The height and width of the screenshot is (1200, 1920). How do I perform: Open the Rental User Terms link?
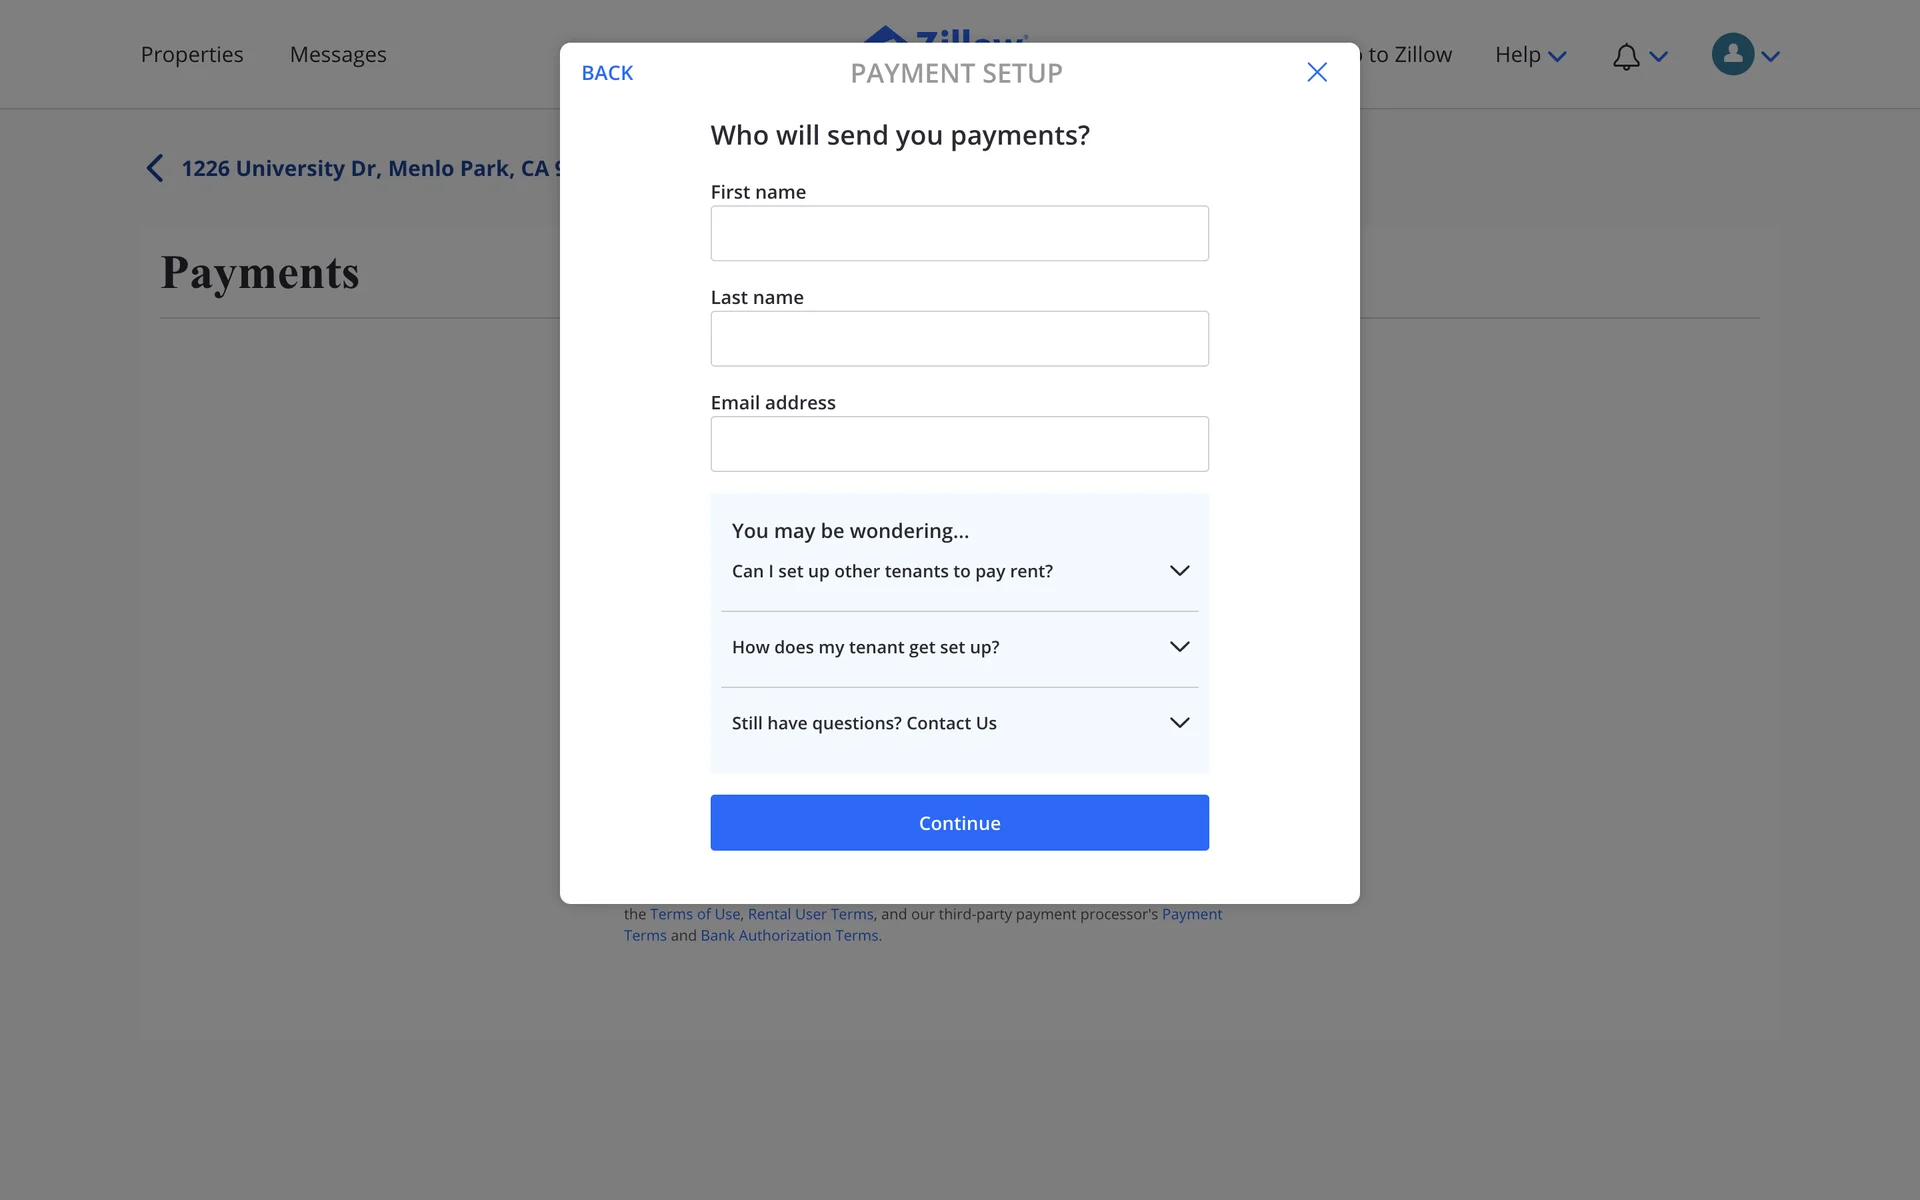coord(810,914)
